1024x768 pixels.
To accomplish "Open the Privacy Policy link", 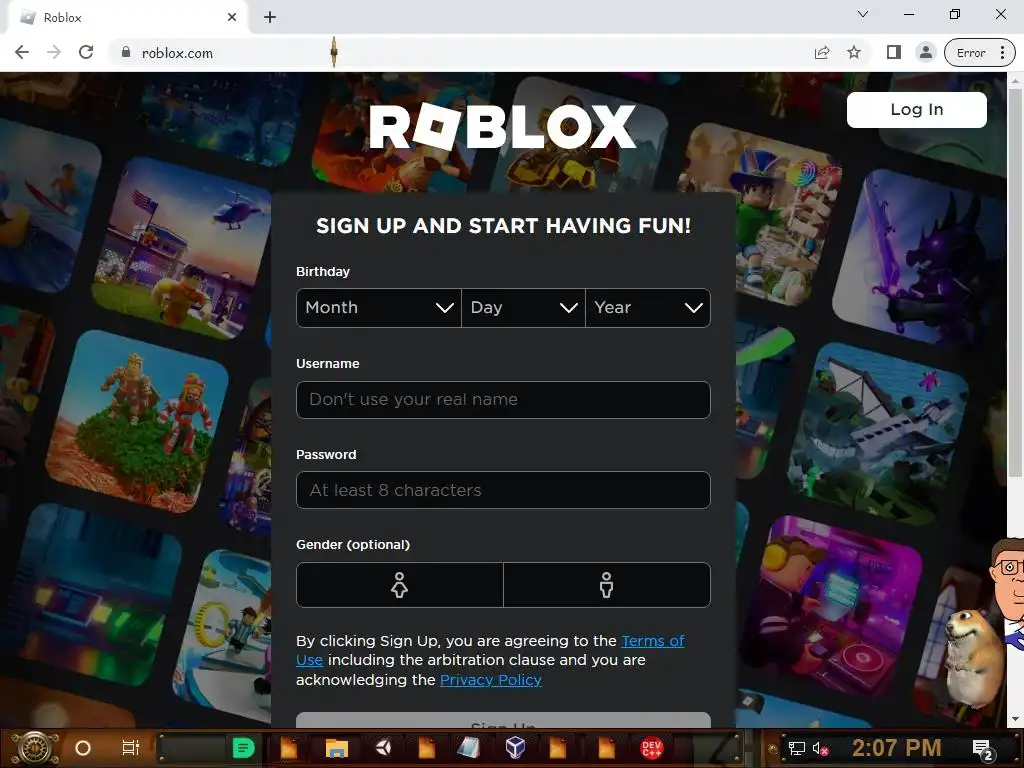I will coord(490,680).
